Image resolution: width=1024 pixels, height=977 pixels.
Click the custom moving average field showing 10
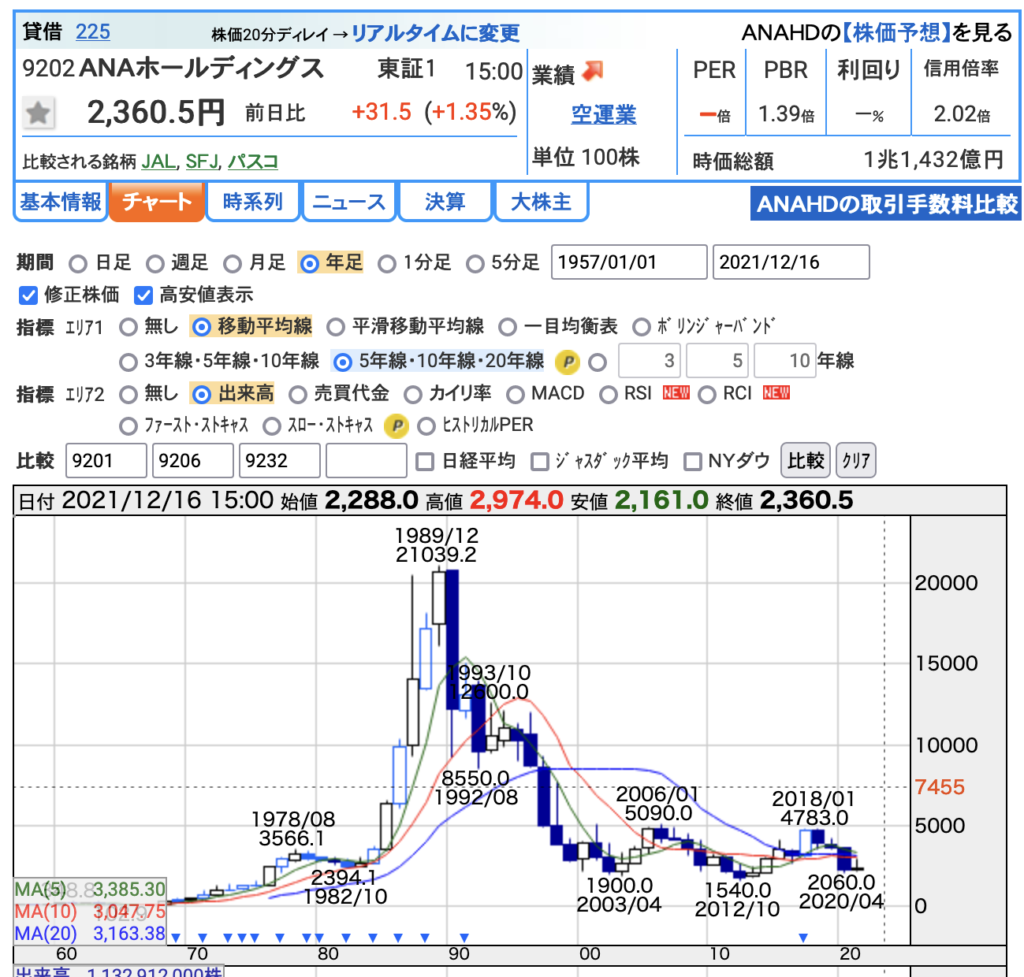tap(785, 360)
